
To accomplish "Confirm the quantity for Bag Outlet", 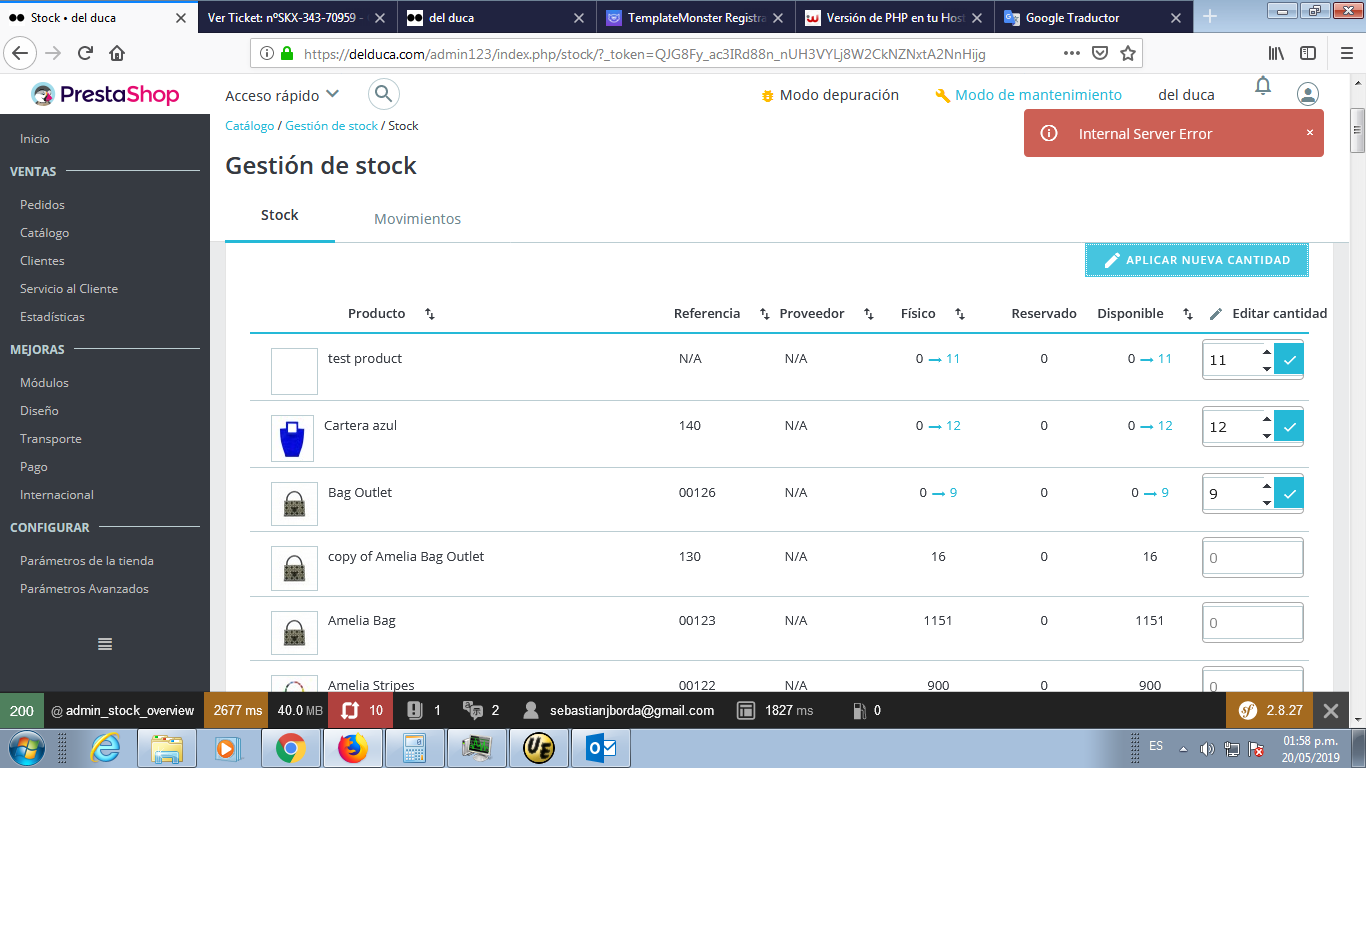I will click(x=1289, y=494).
